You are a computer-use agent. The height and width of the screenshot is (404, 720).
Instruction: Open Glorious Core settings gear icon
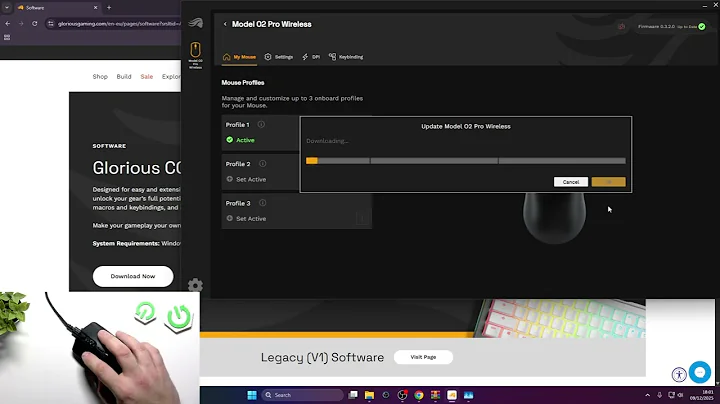(x=195, y=286)
